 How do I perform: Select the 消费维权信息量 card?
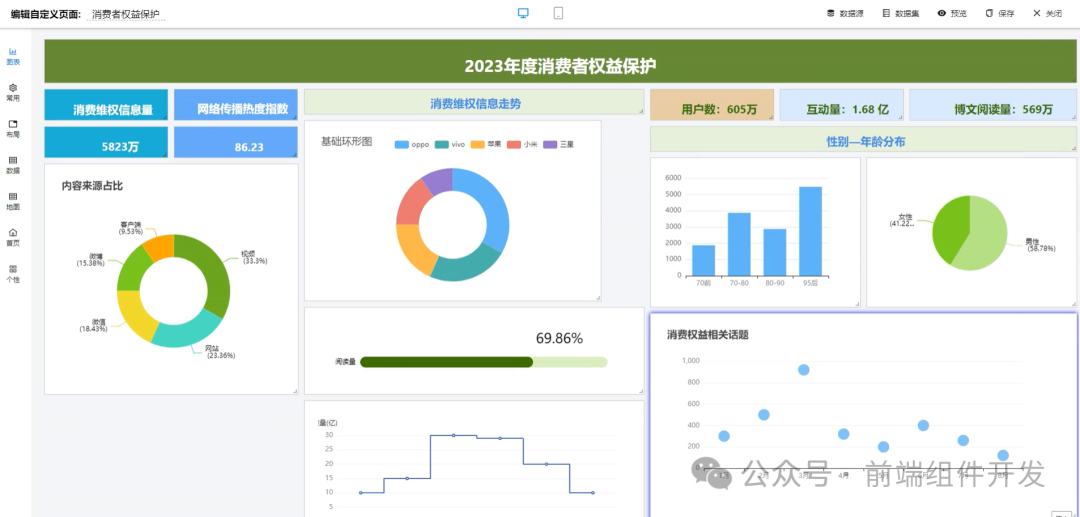coord(106,105)
